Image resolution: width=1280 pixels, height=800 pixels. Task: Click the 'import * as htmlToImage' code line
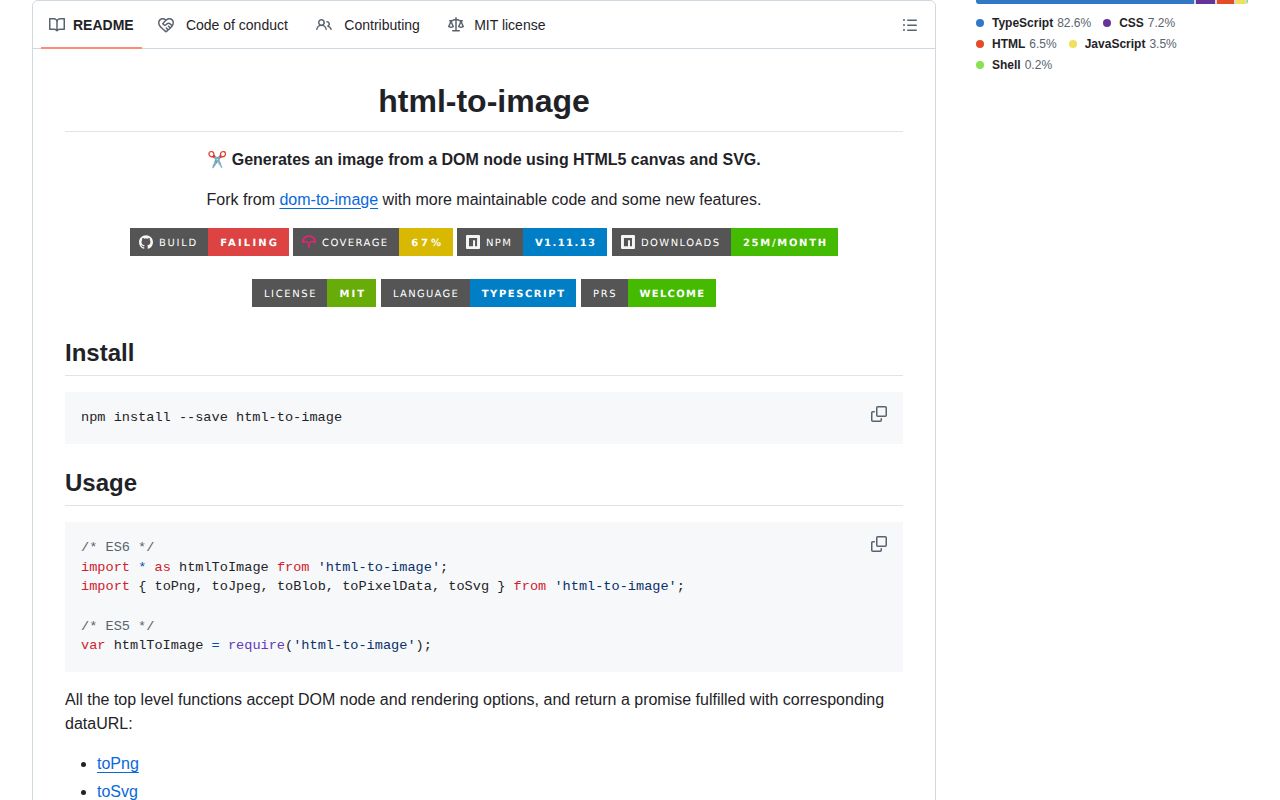tap(264, 567)
